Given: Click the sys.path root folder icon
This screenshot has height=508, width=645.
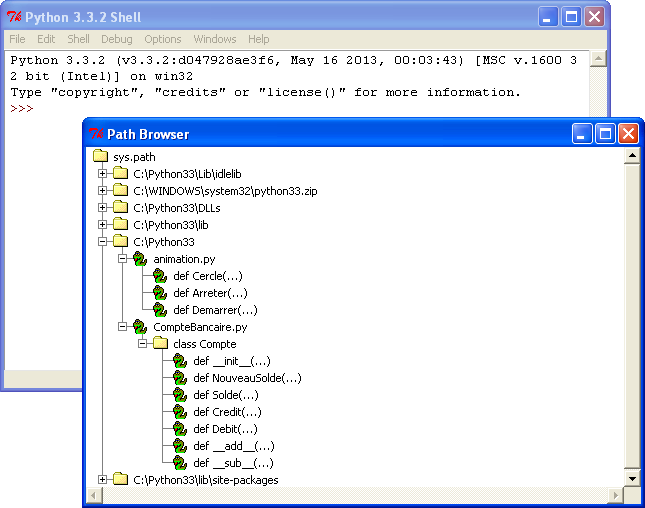Looking at the screenshot, I should 100,156.
